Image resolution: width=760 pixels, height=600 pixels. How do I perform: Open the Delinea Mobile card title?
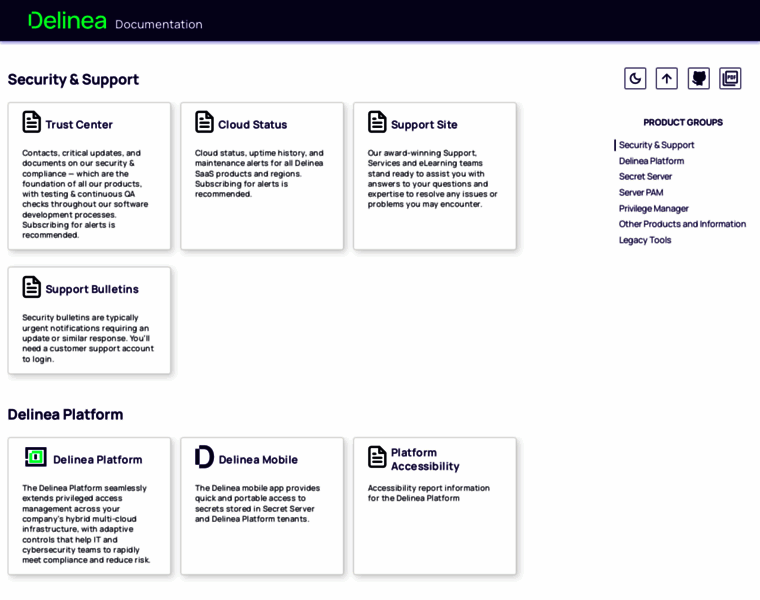tap(258, 459)
